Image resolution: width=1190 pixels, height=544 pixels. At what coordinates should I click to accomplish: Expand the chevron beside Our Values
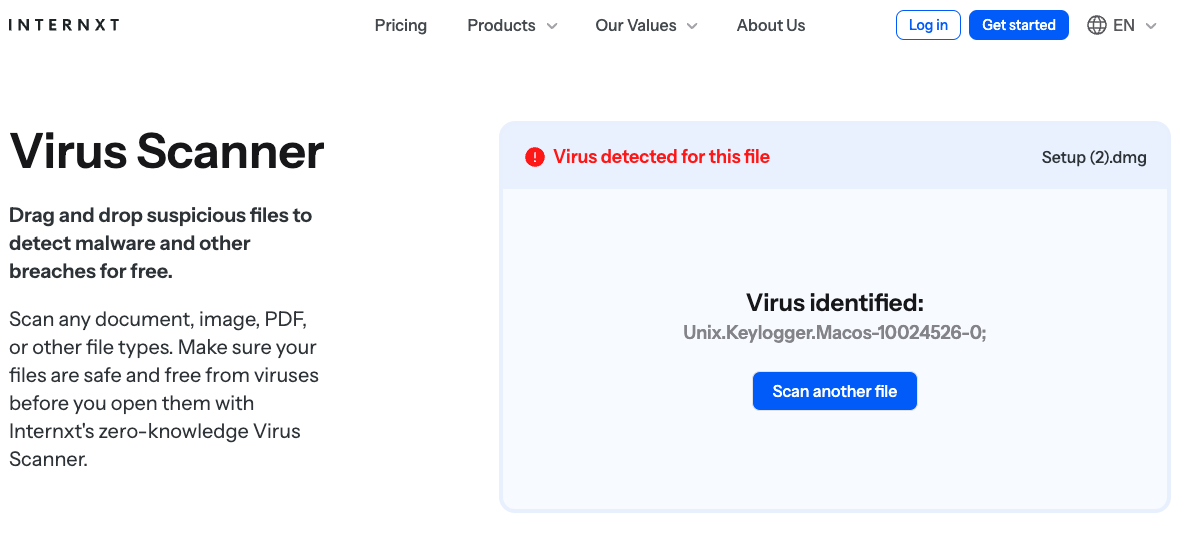pyautogui.click(x=692, y=26)
